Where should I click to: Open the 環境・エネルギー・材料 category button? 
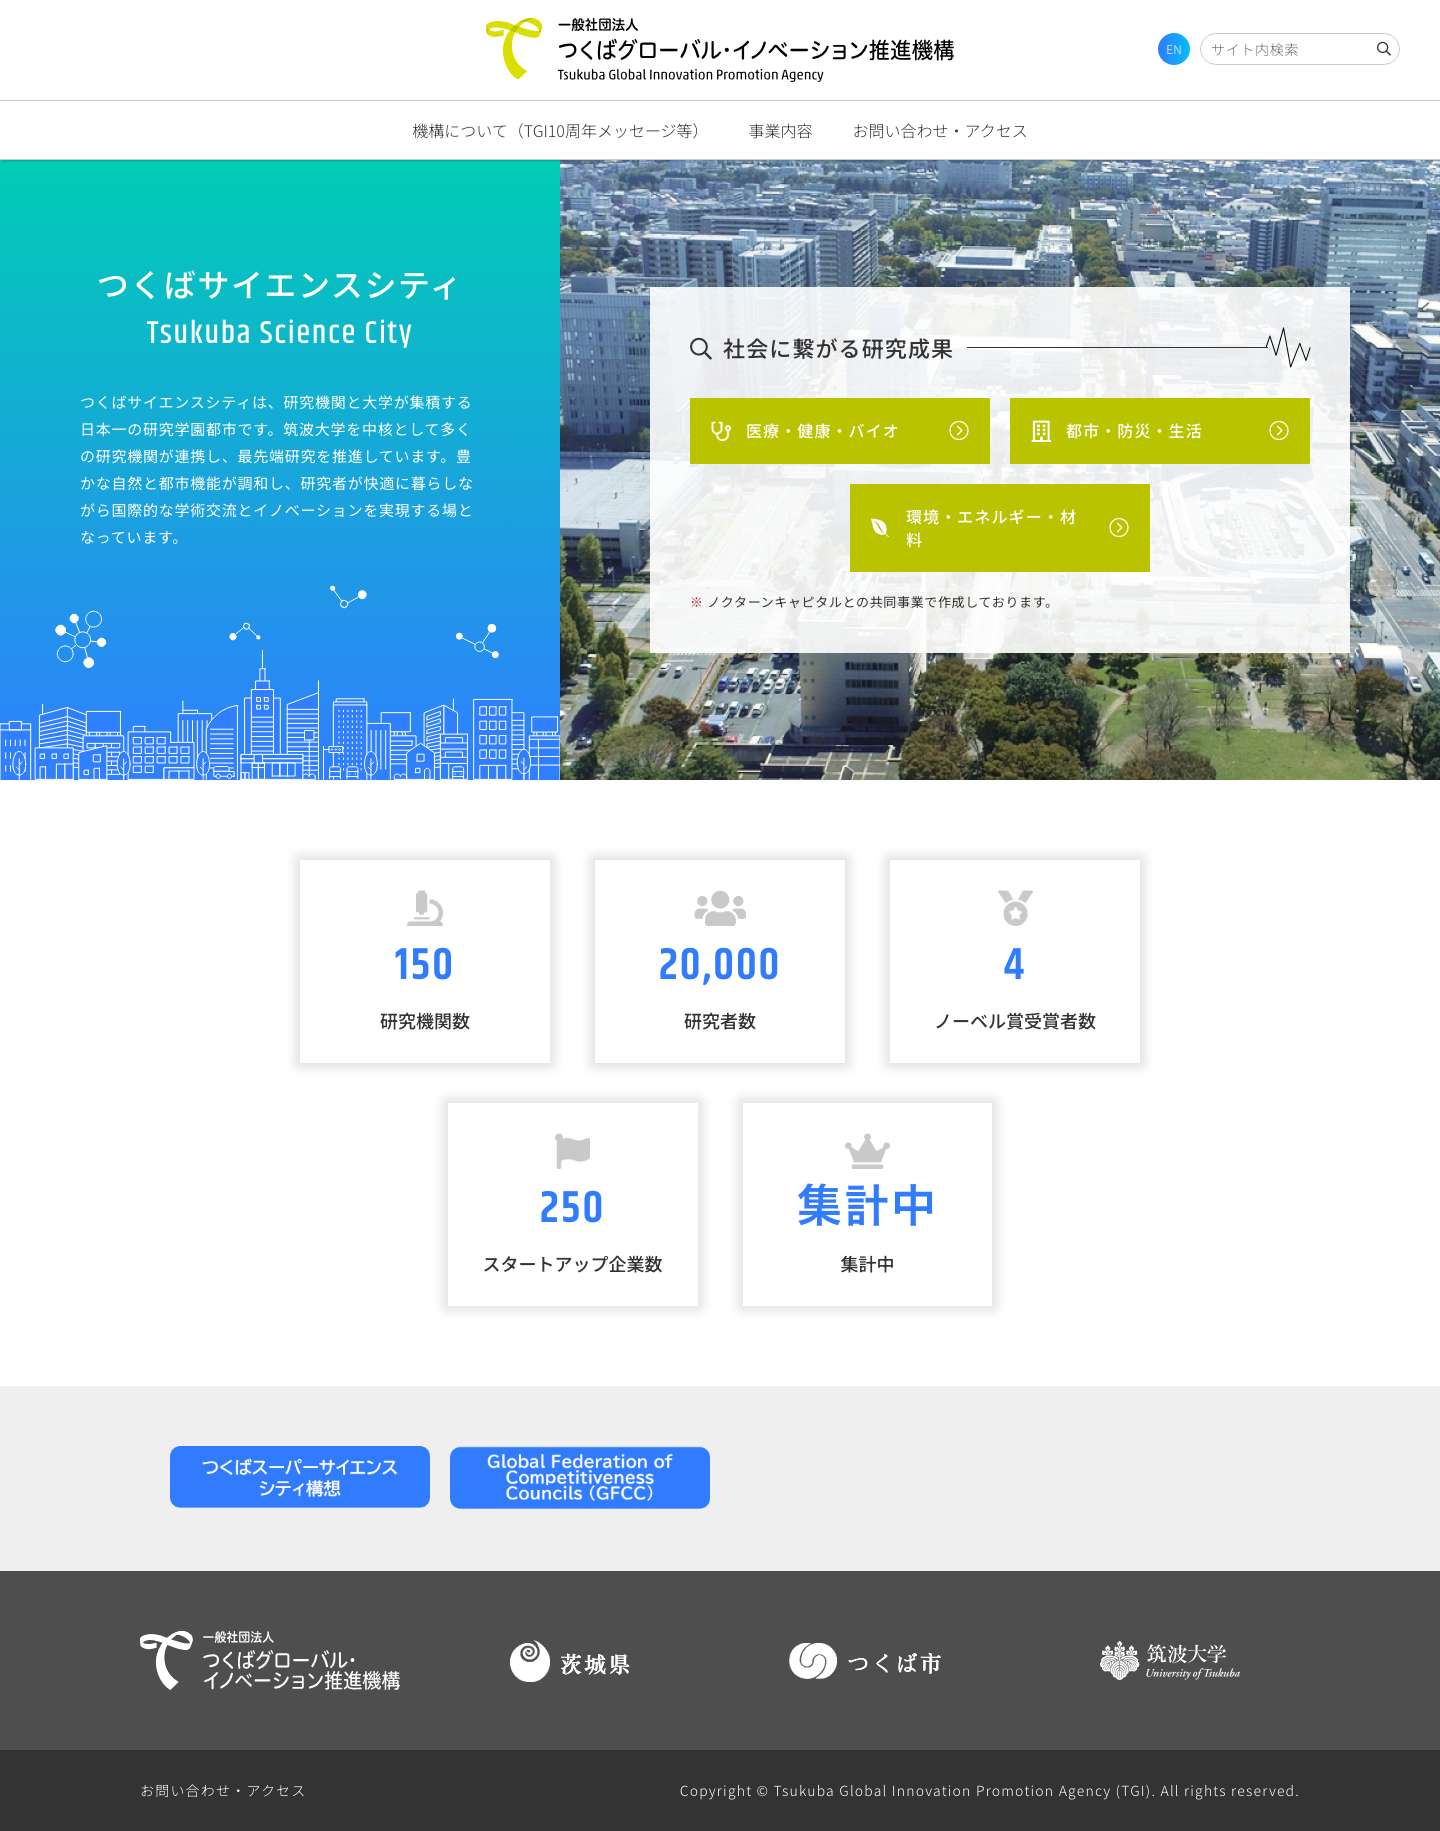coord(1000,528)
